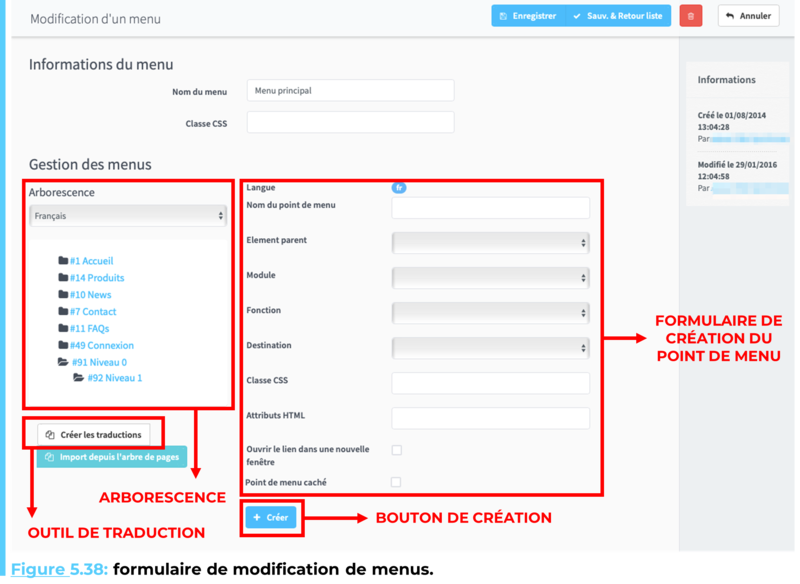Click 'Créer les traductions' button
800x584 pixels.
(x=94, y=435)
